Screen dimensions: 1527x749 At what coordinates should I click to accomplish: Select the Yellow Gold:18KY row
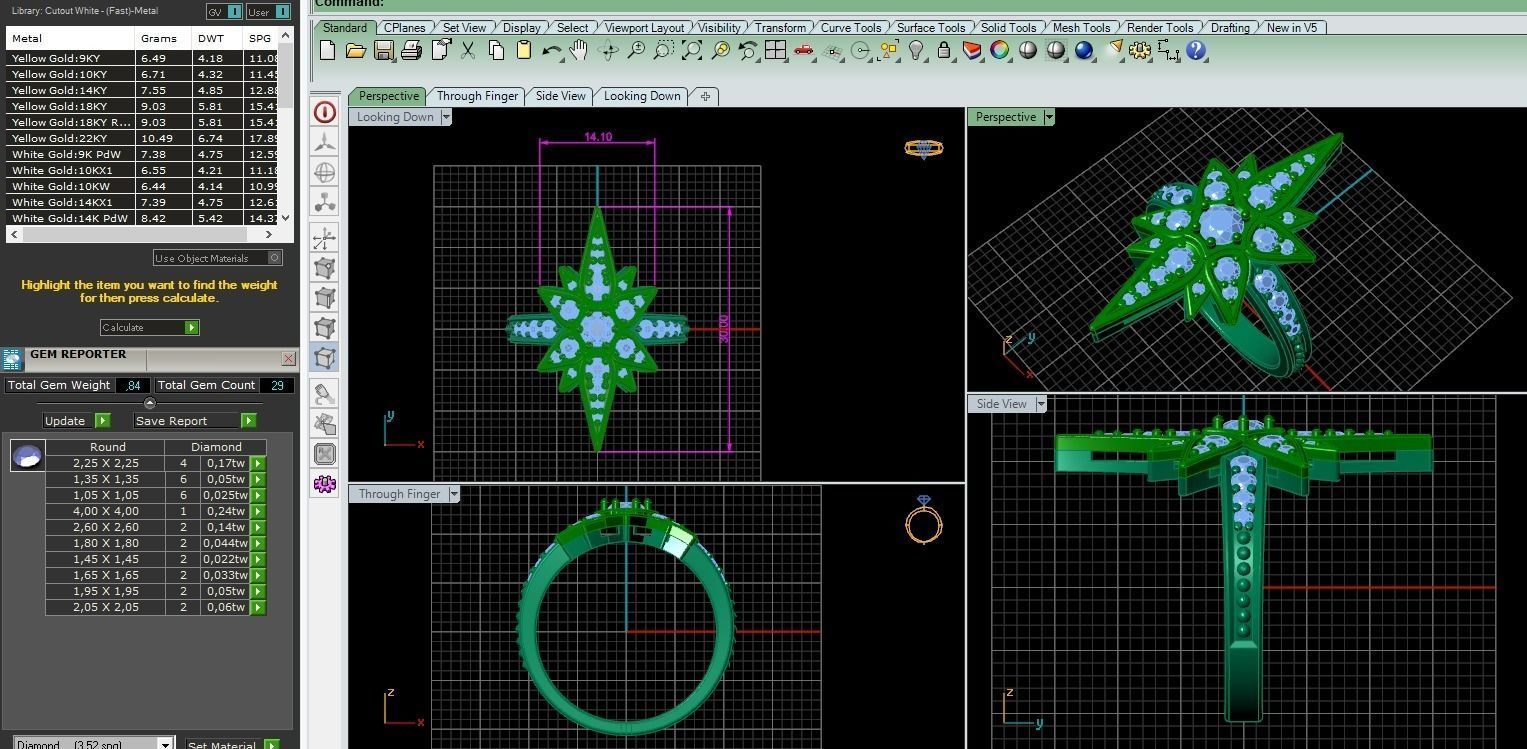point(141,106)
